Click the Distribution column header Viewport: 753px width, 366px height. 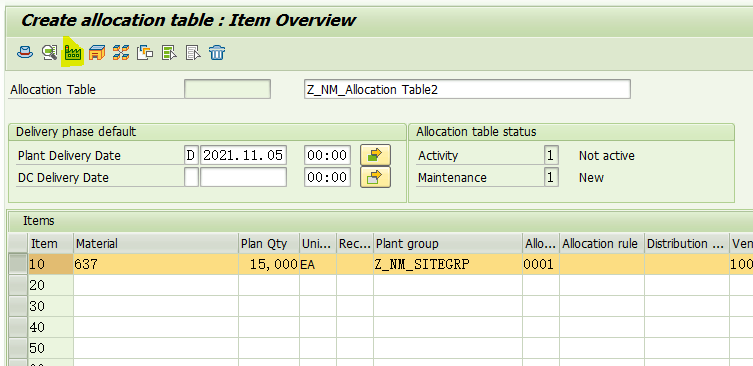click(687, 243)
